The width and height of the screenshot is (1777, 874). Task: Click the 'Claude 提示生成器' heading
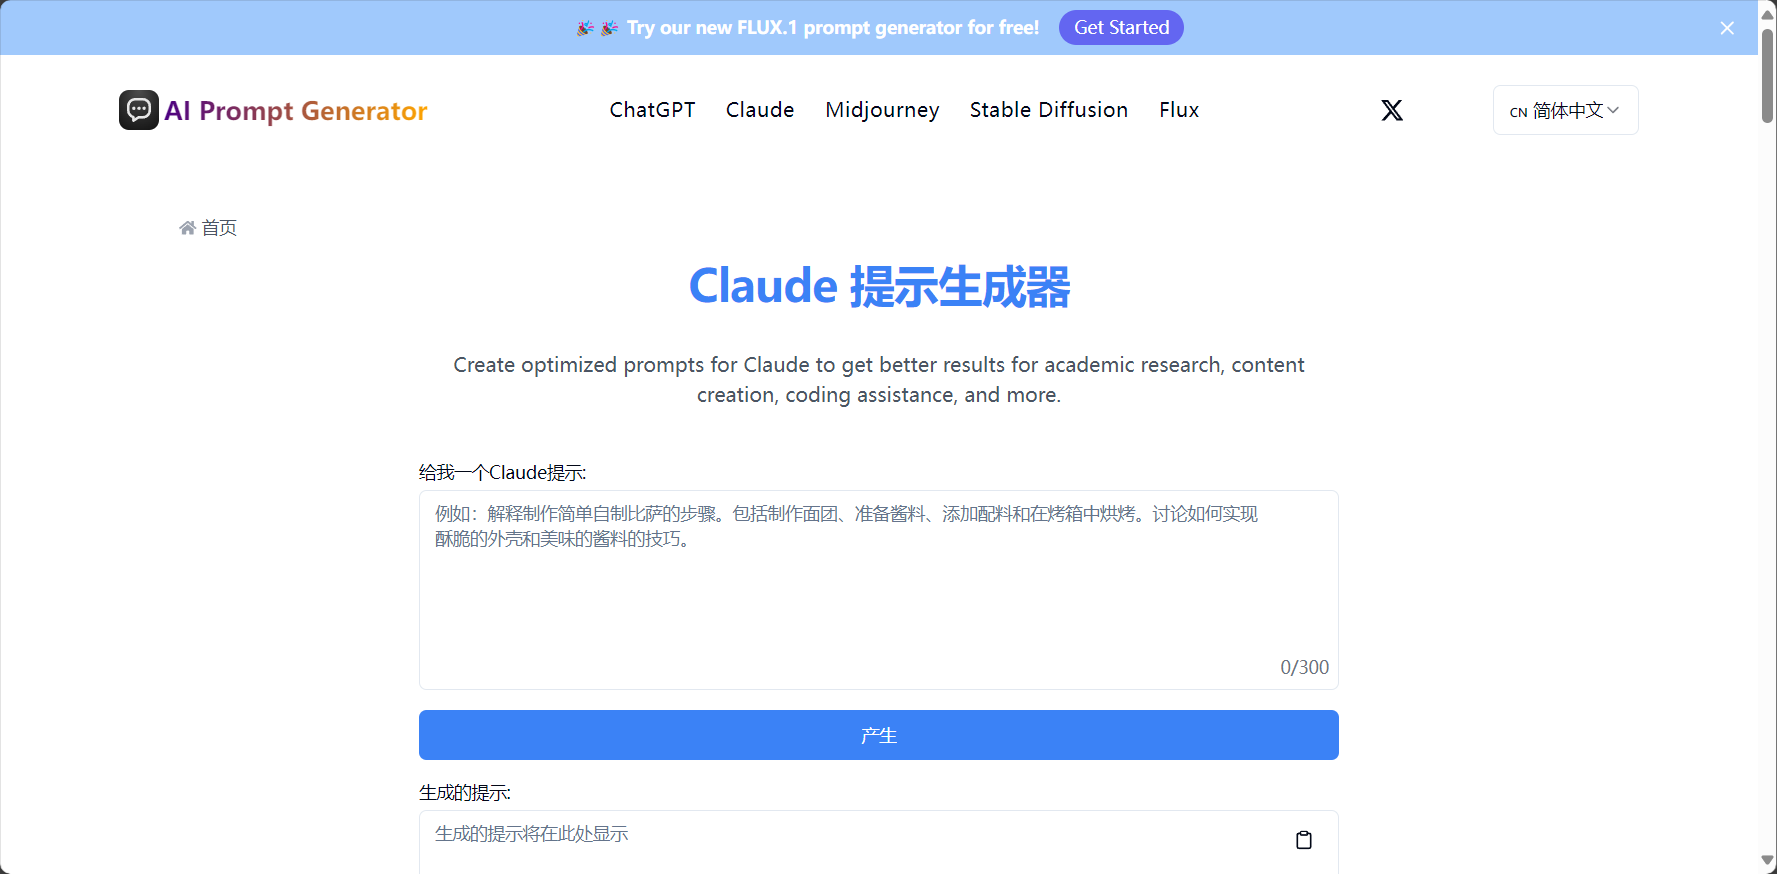pyautogui.click(x=879, y=287)
